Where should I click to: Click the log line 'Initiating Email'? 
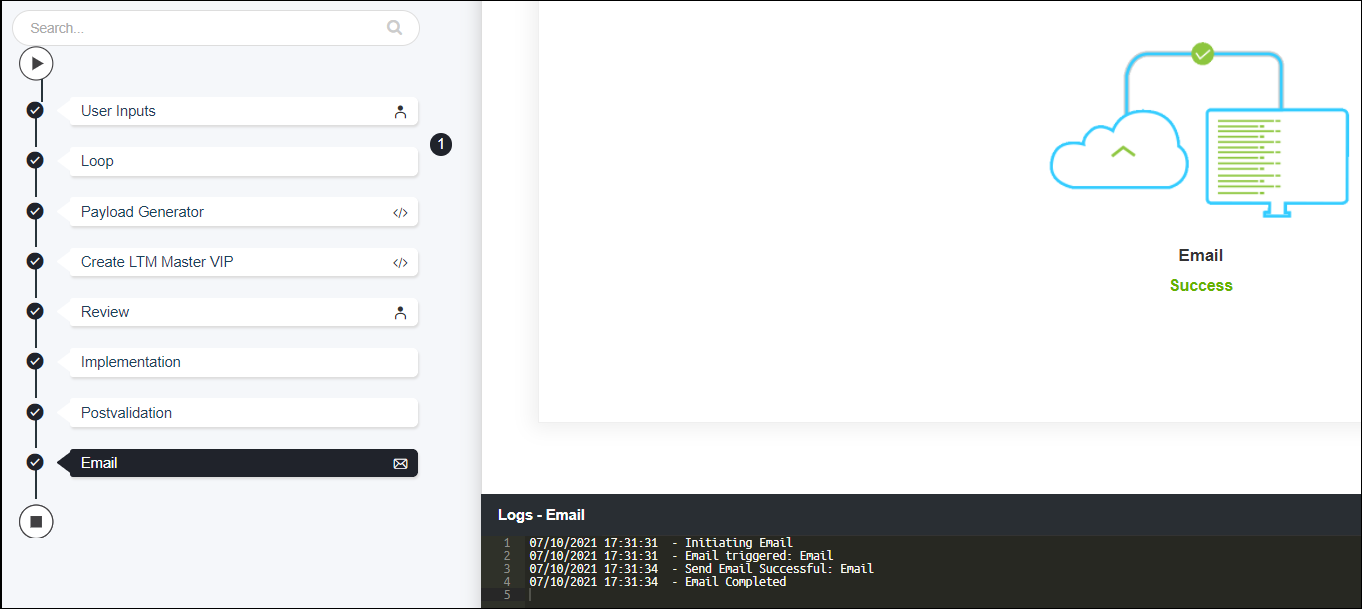(x=661, y=543)
